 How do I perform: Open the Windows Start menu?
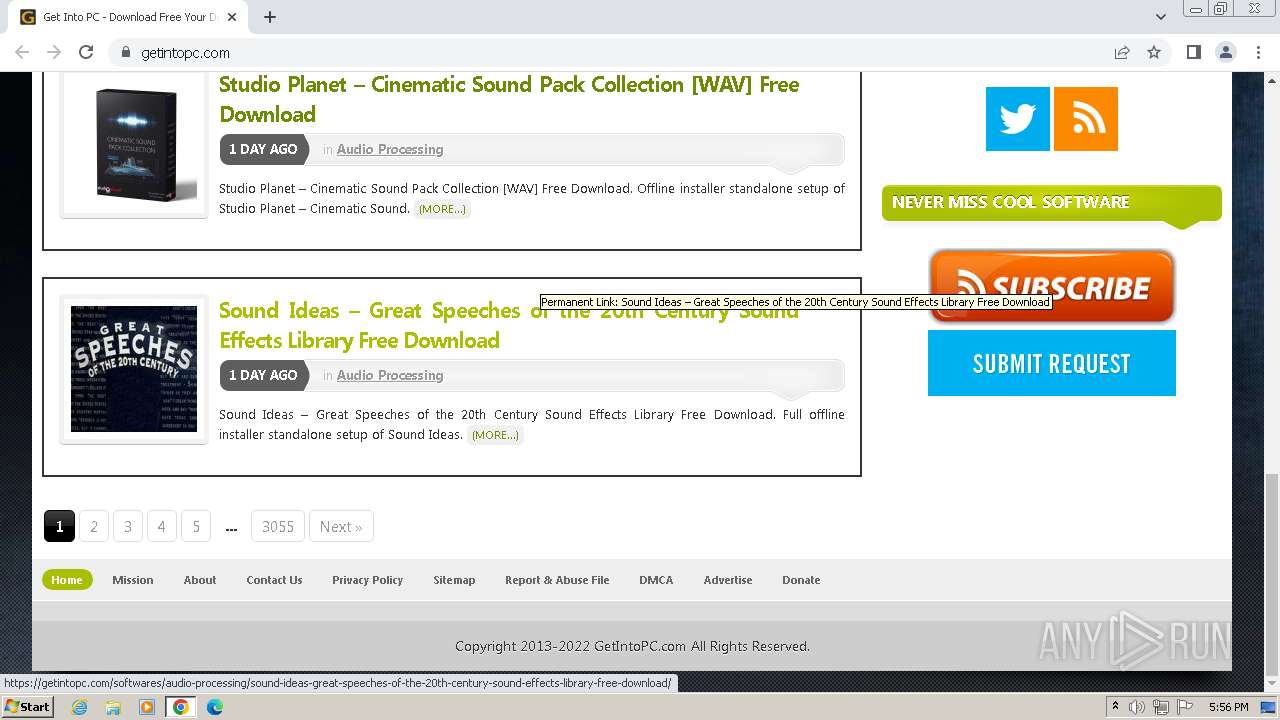[x=28, y=707]
